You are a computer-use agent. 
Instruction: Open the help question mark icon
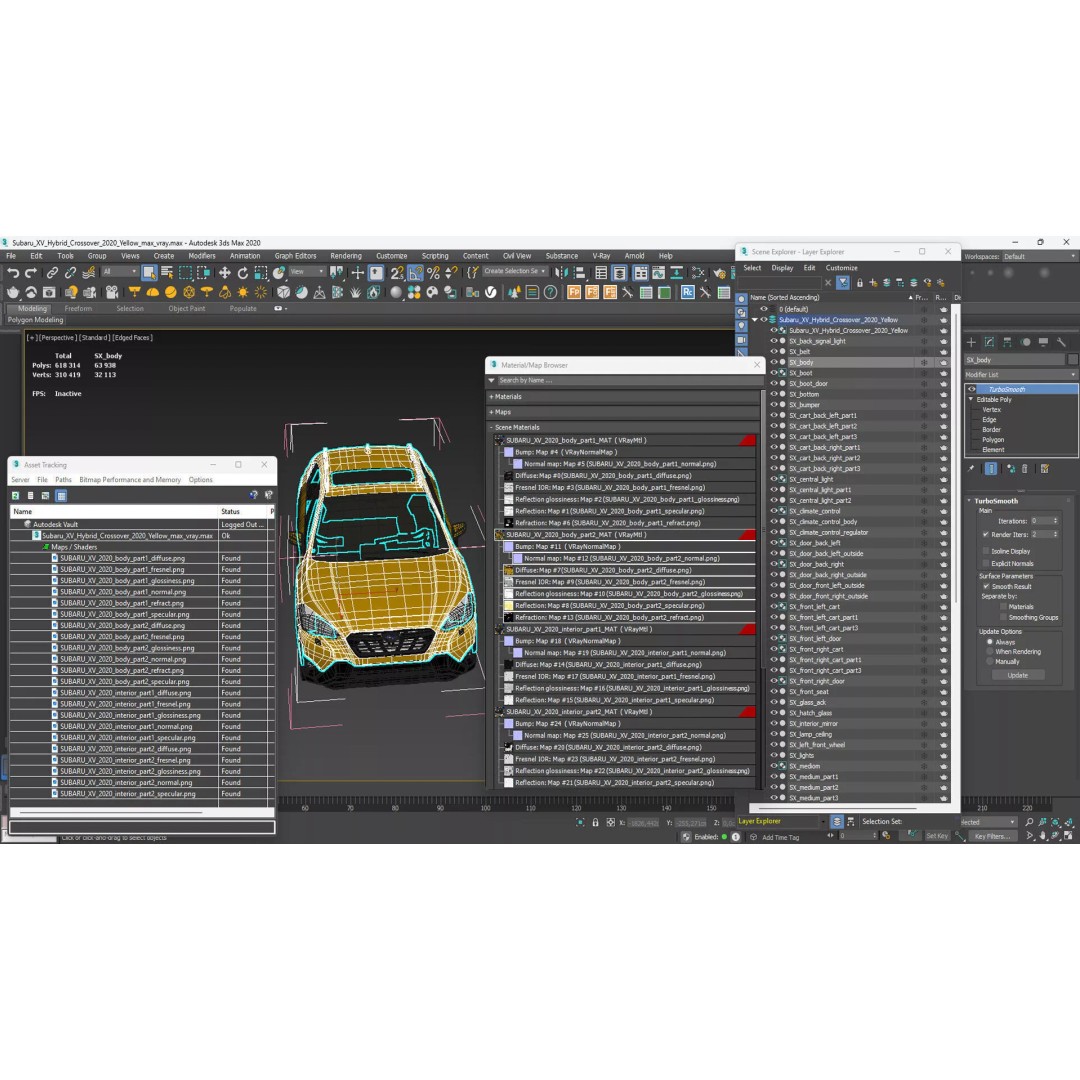(550, 292)
